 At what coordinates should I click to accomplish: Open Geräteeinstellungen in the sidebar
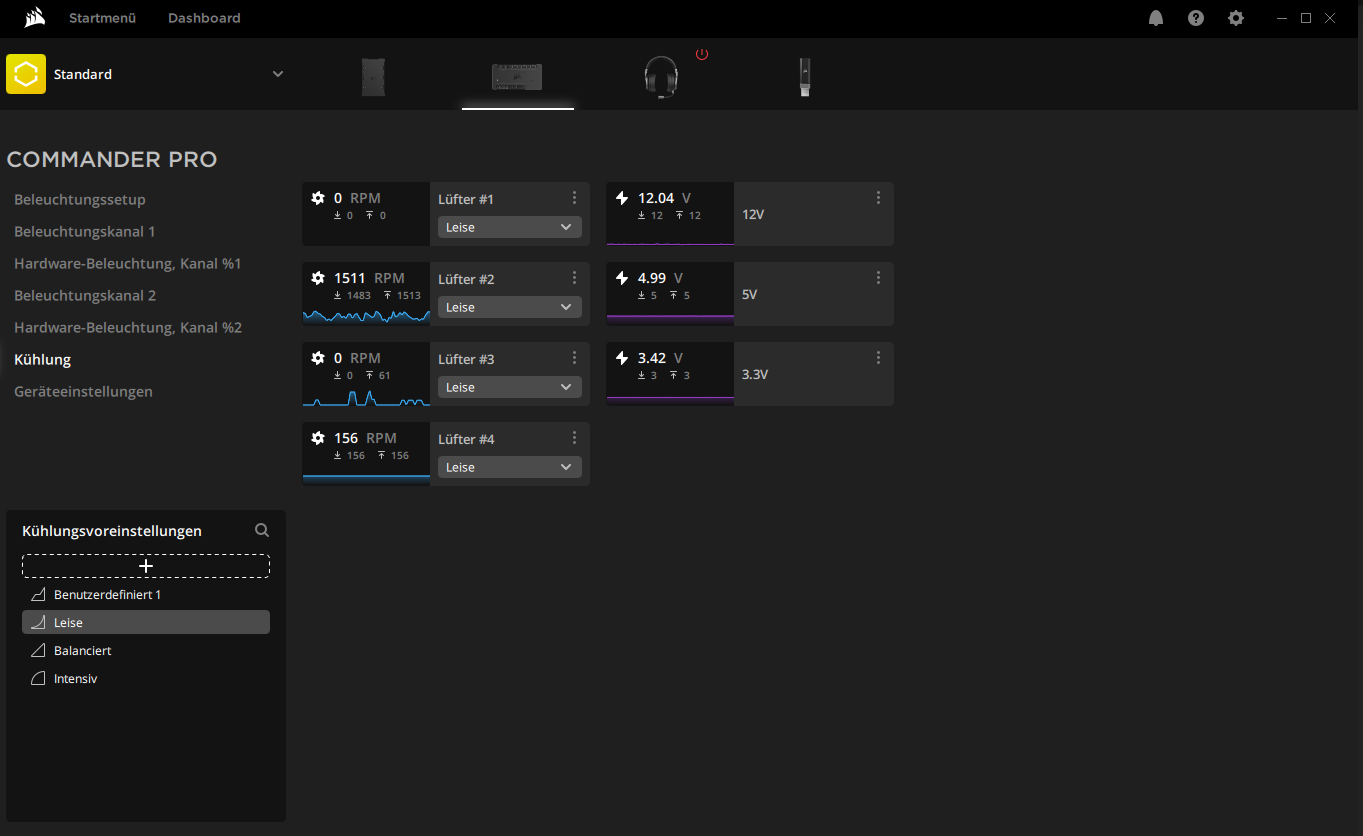[84, 391]
